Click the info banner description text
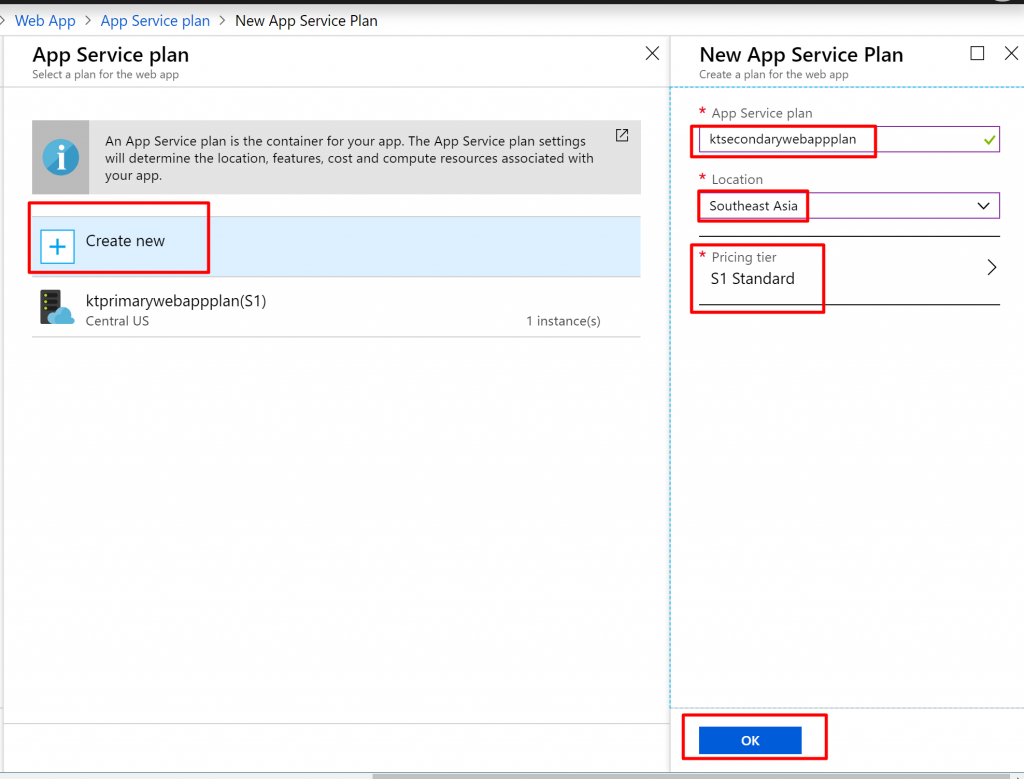 click(349, 158)
